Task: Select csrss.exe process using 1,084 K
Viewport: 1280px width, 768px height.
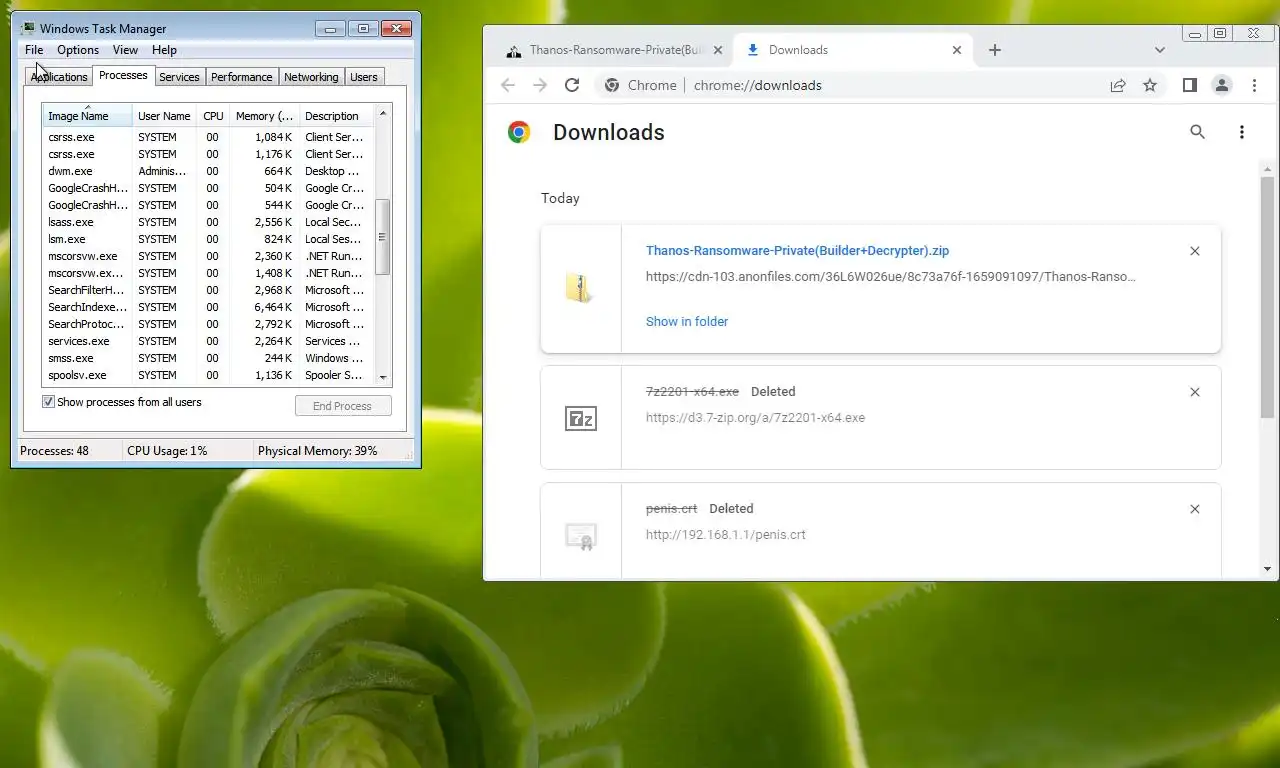Action: click(208, 137)
